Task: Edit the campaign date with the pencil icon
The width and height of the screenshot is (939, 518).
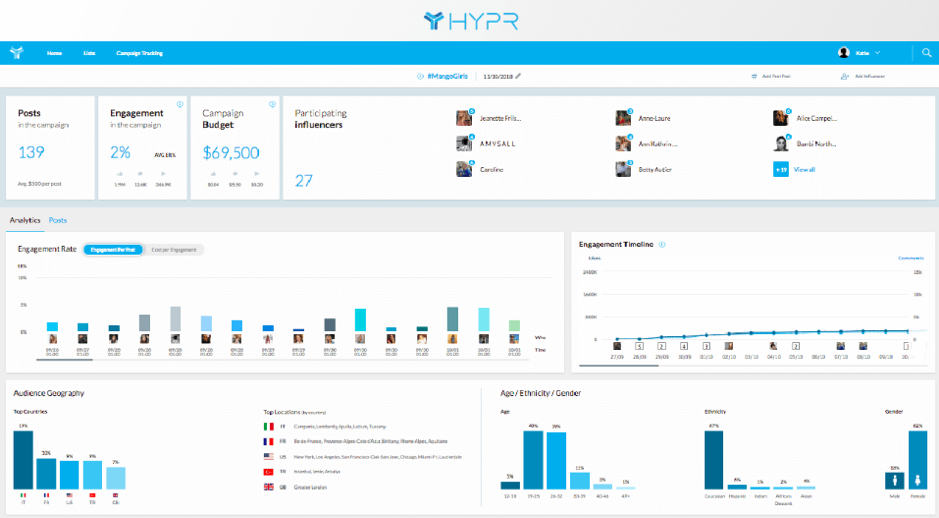Action: pos(518,76)
